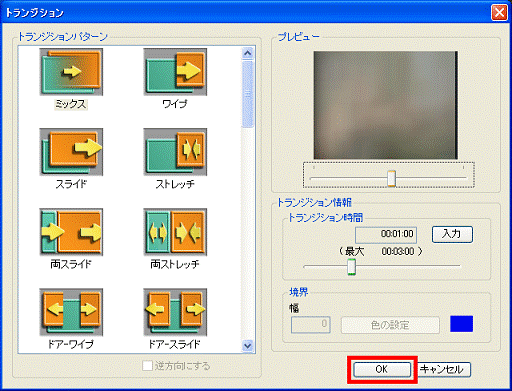The height and width of the screenshot is (391, 512).
Task: Click the transition time slider thumb
Action: tap(351, 267)
